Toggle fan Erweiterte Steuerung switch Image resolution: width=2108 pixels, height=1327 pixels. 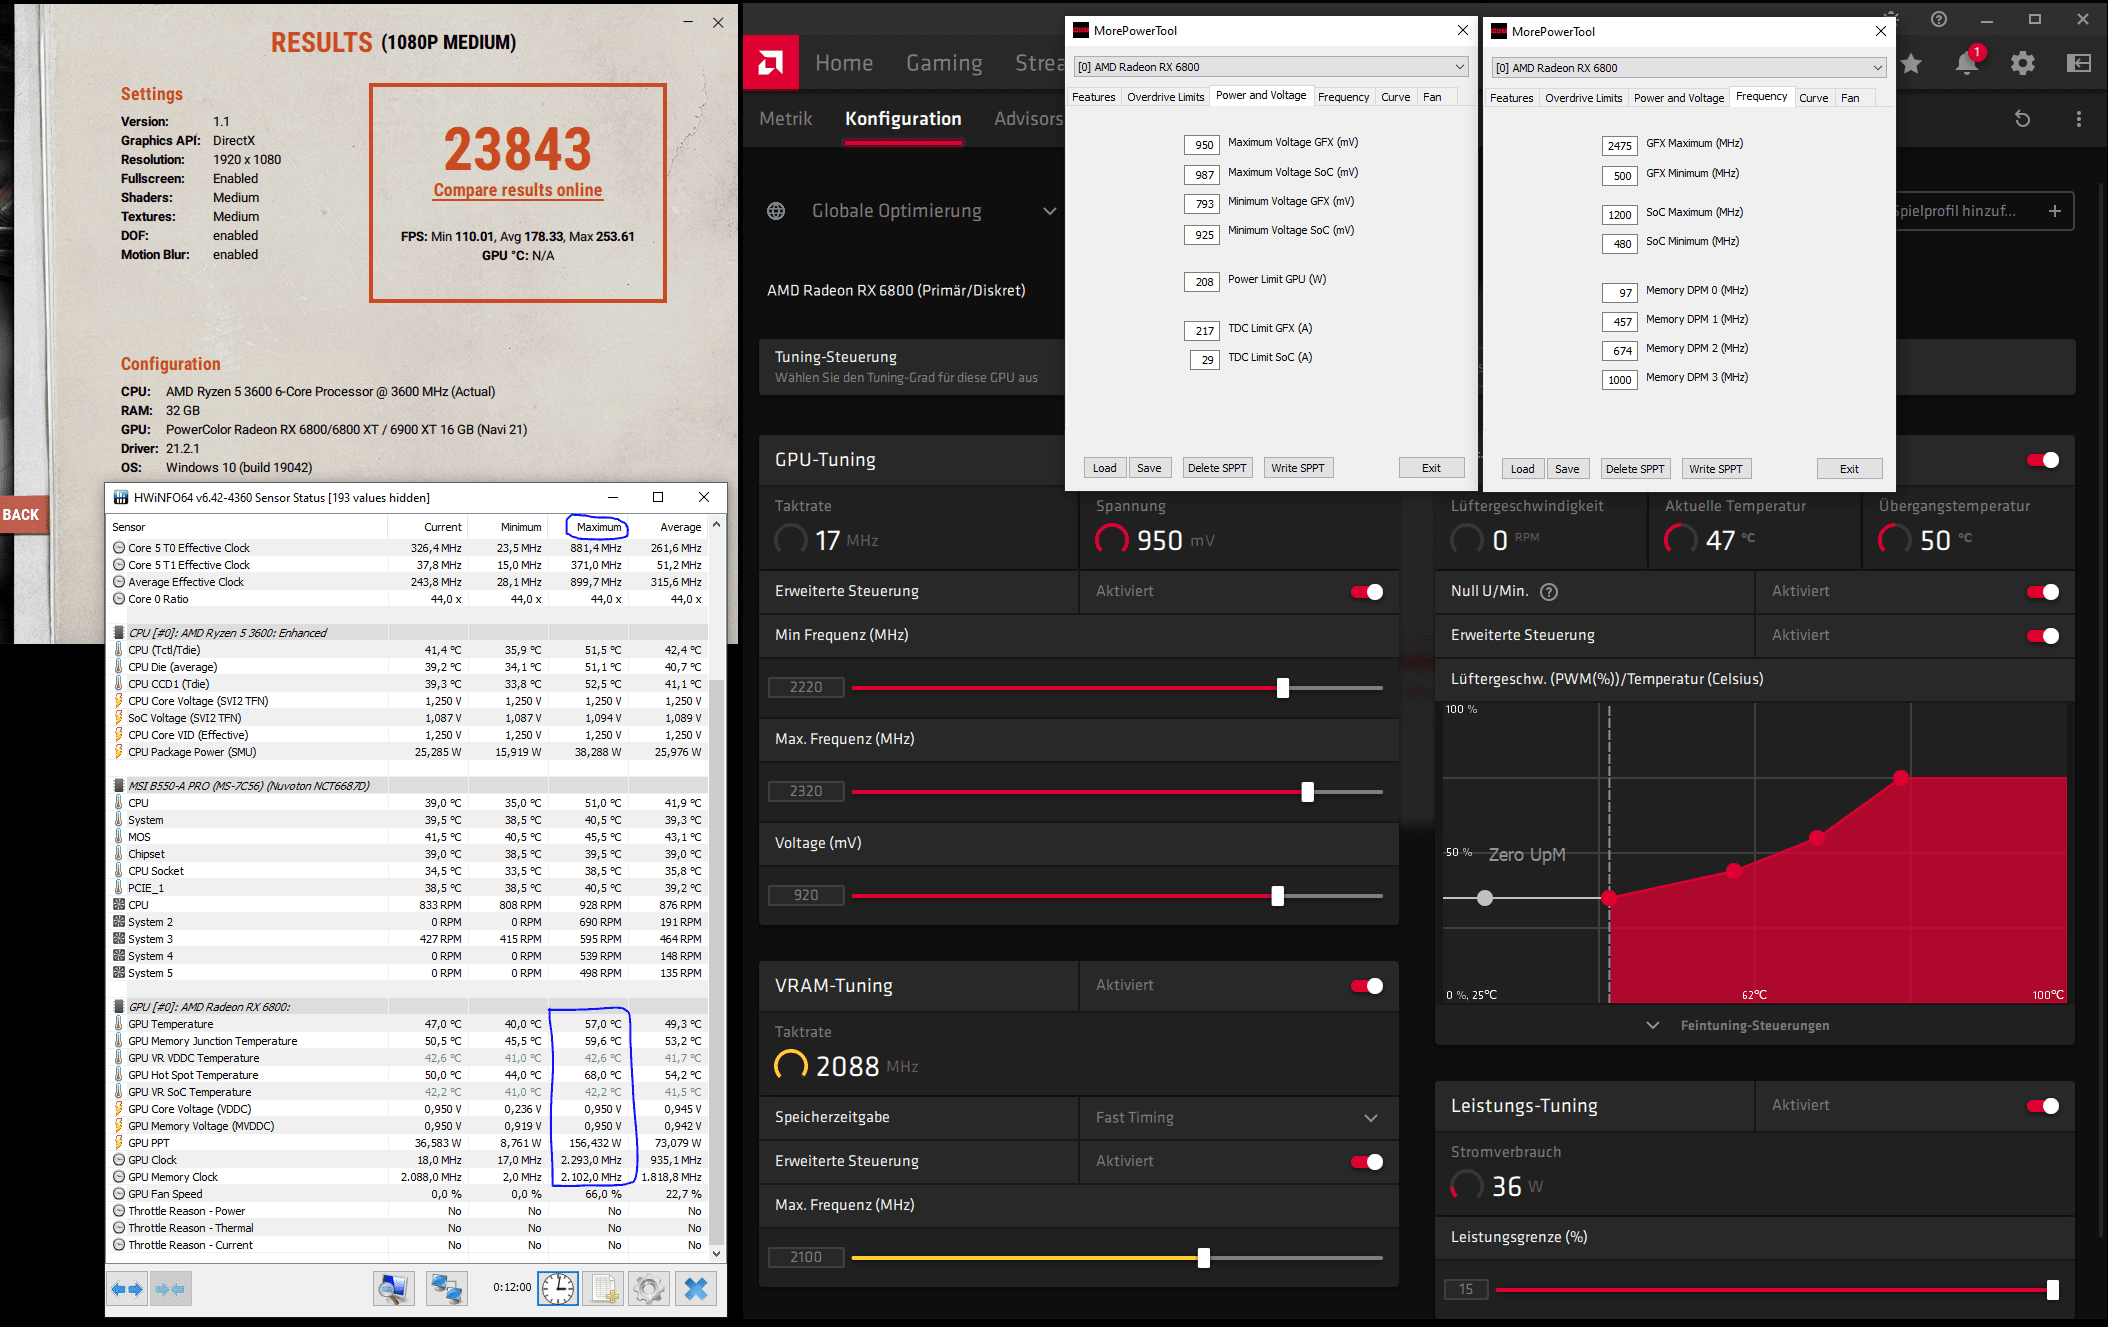[2043, 636]
